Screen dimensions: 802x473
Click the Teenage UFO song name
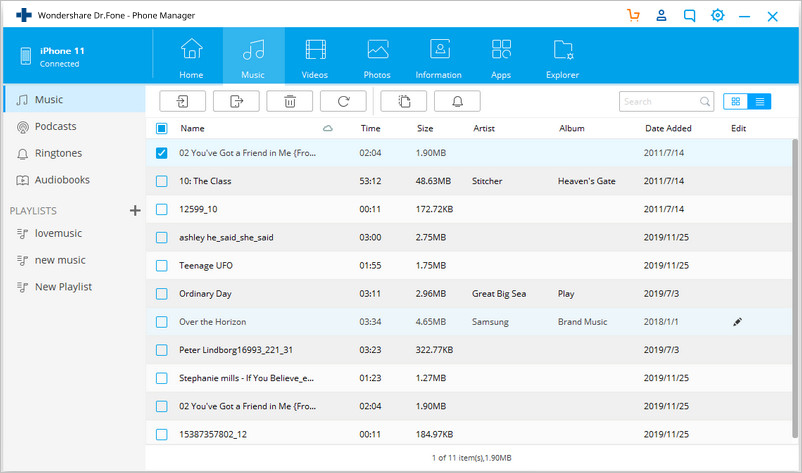[x=206, y=265]
